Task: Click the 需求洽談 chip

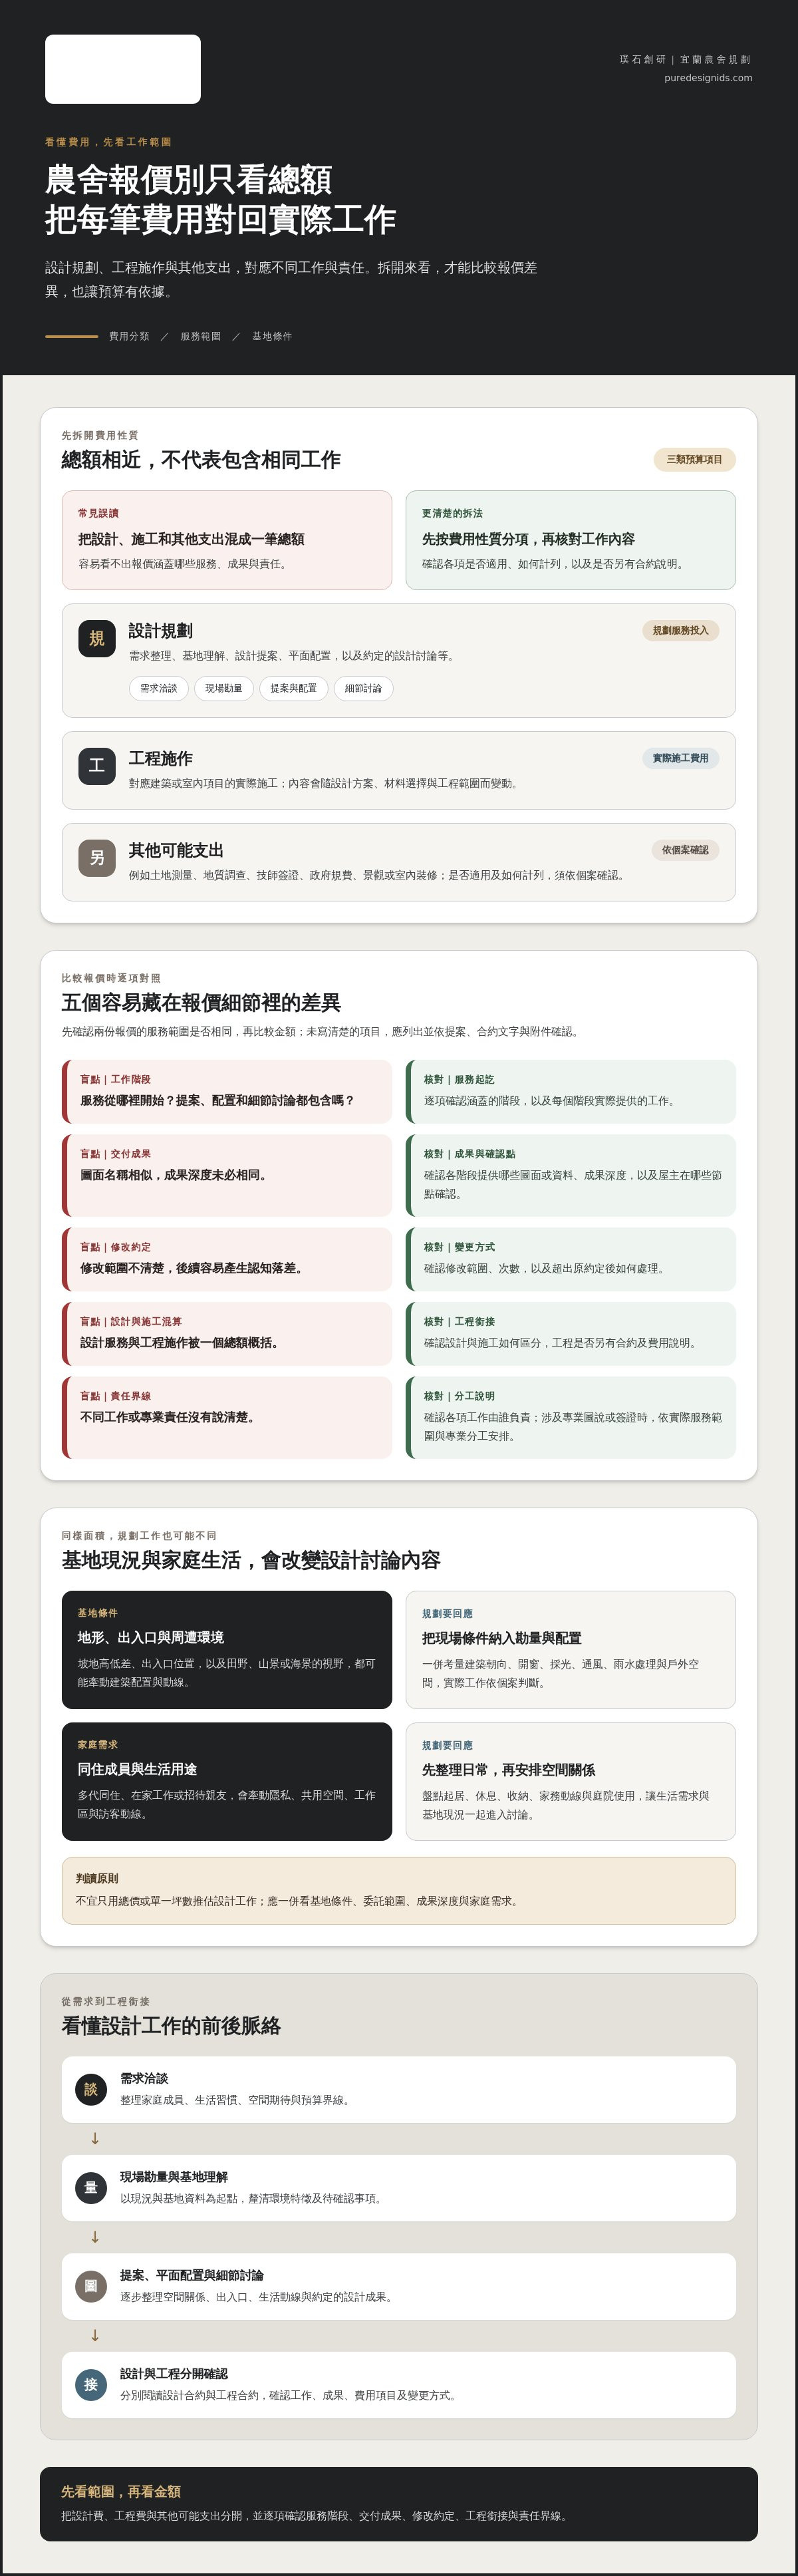Action: [x=159, y=688]
